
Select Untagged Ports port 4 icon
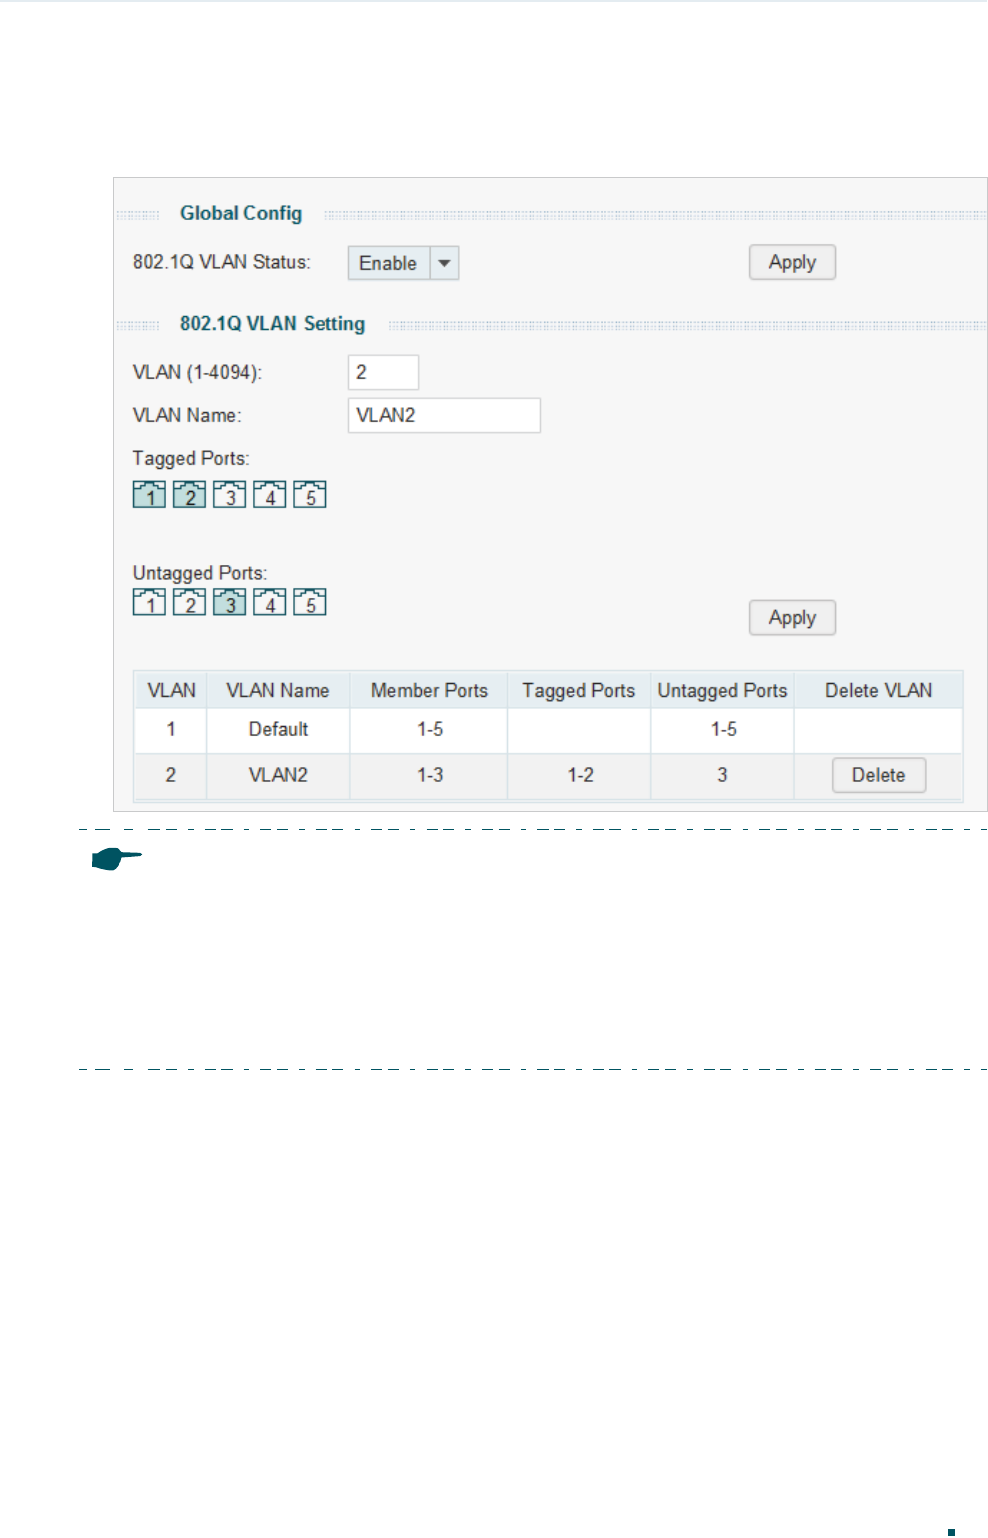pos(269,602)
